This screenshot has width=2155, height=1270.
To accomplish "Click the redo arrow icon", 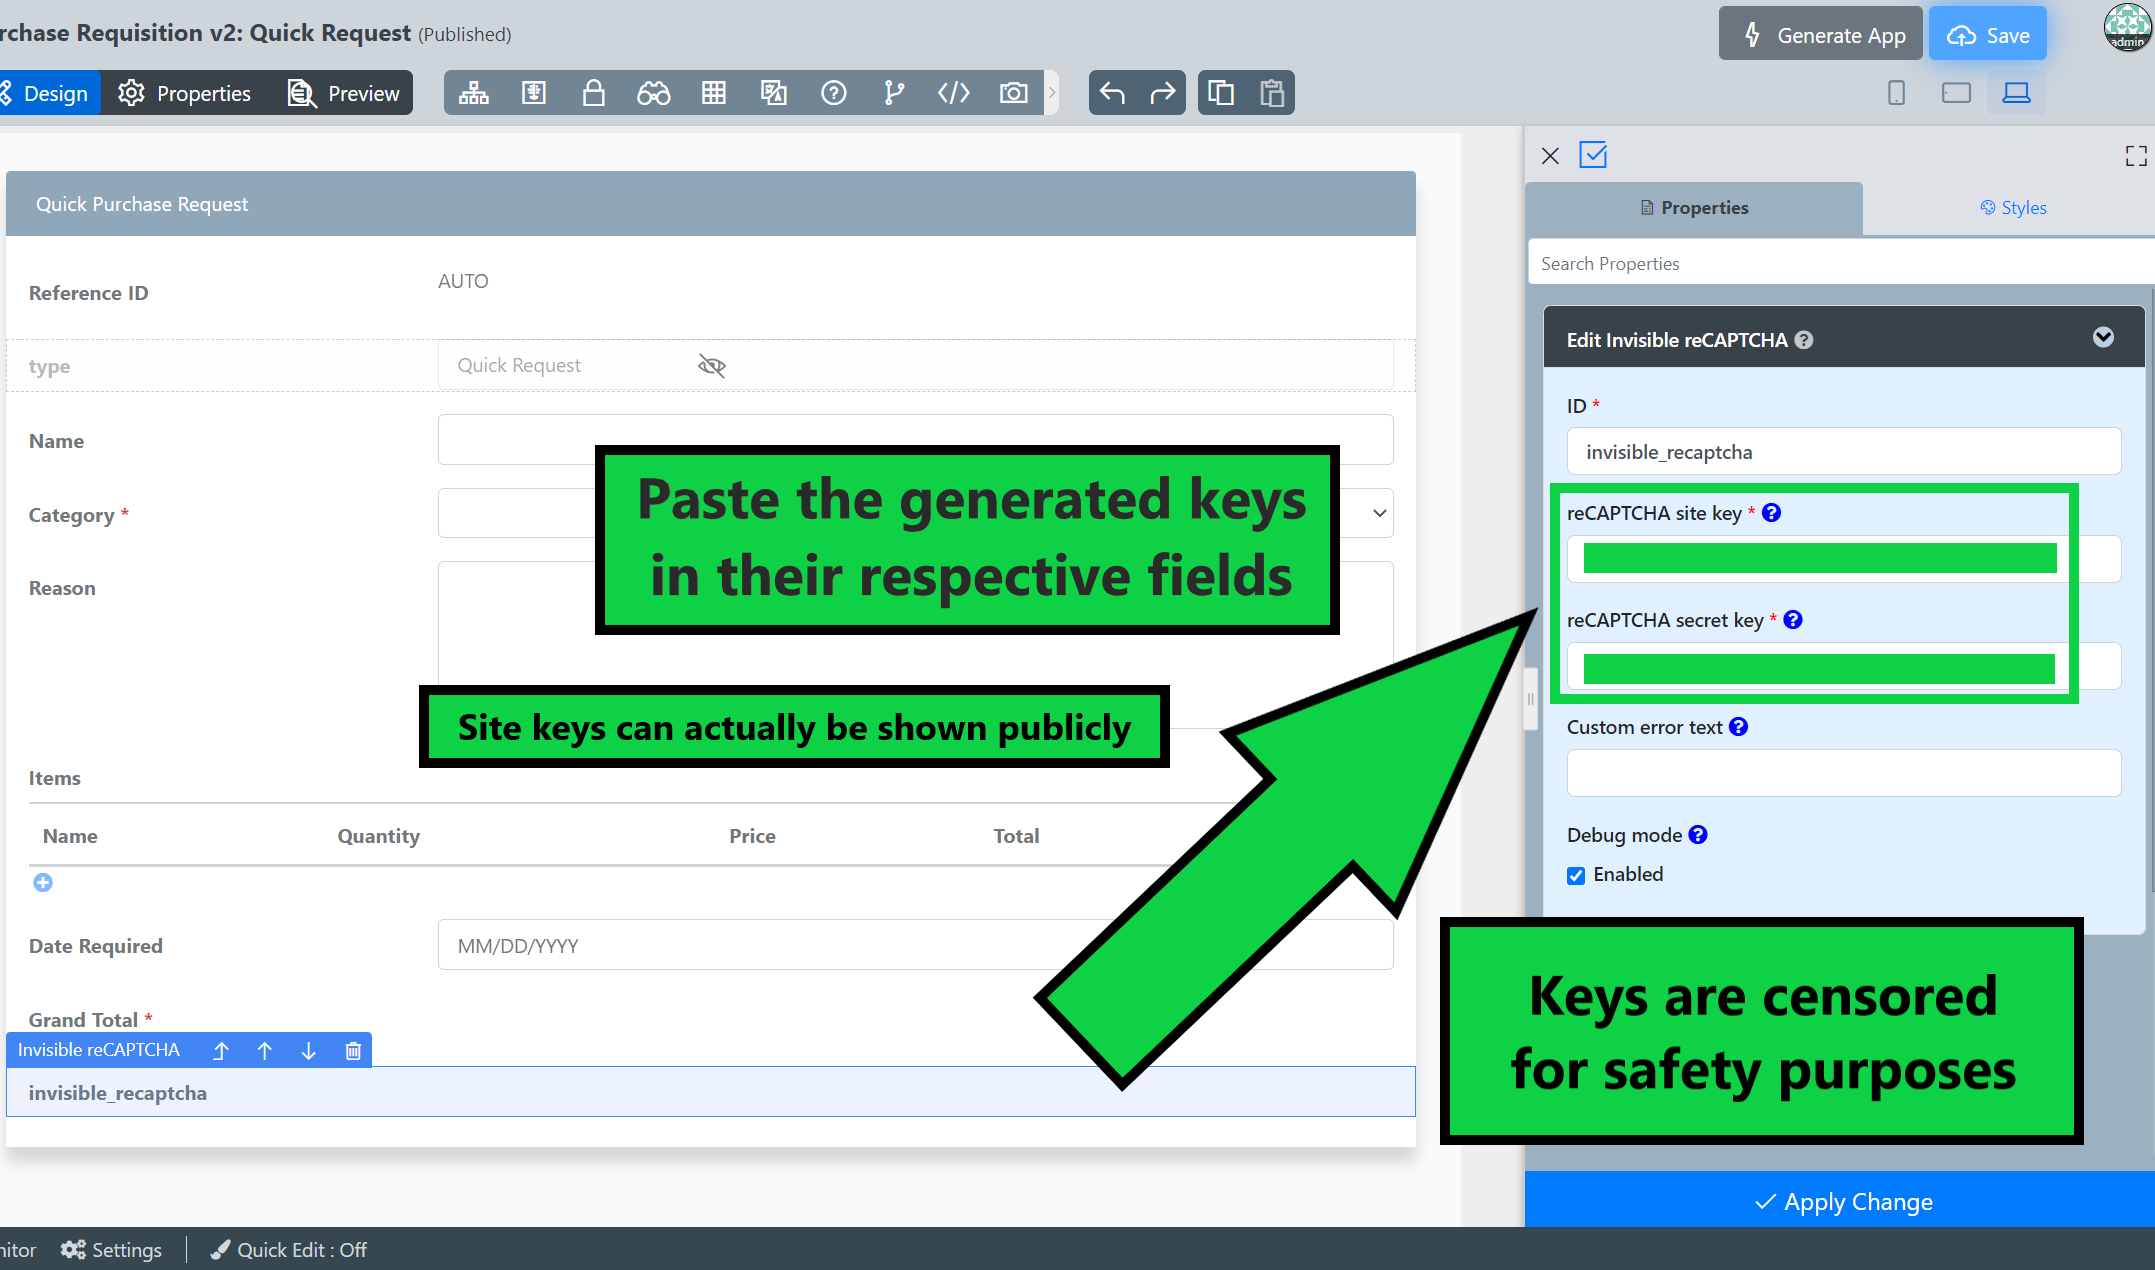I will (1162, 93).
